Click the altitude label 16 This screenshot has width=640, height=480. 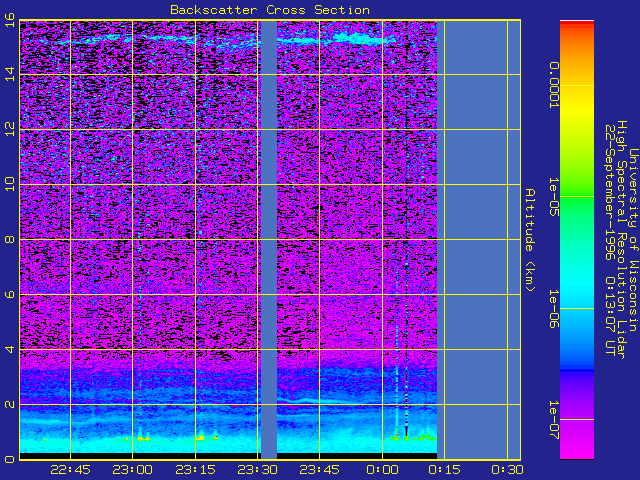10,19
